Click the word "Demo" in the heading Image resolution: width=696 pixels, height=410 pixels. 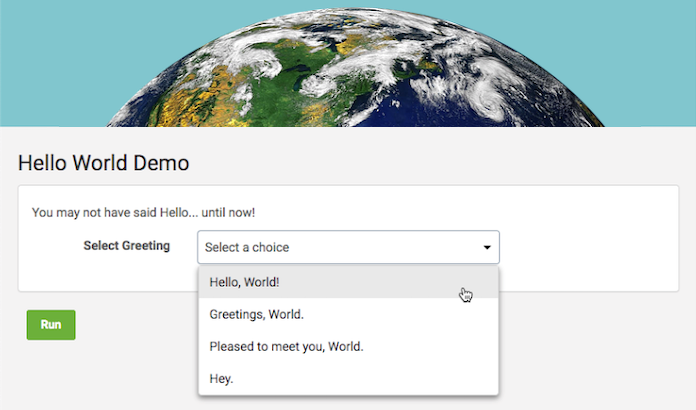(x=163, y=162)
